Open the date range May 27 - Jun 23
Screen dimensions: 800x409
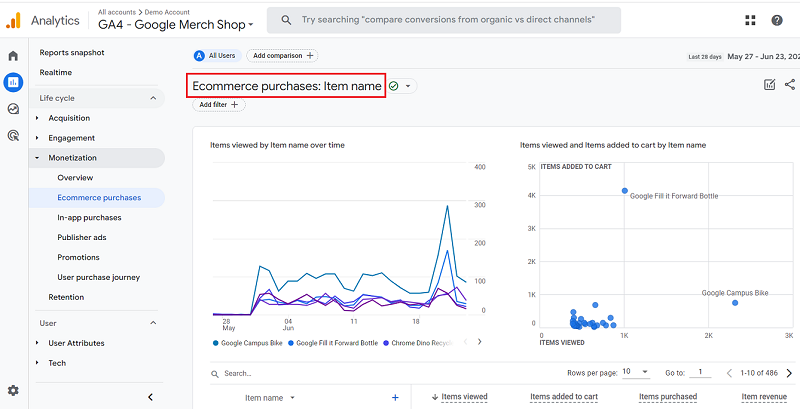point(763,56)
